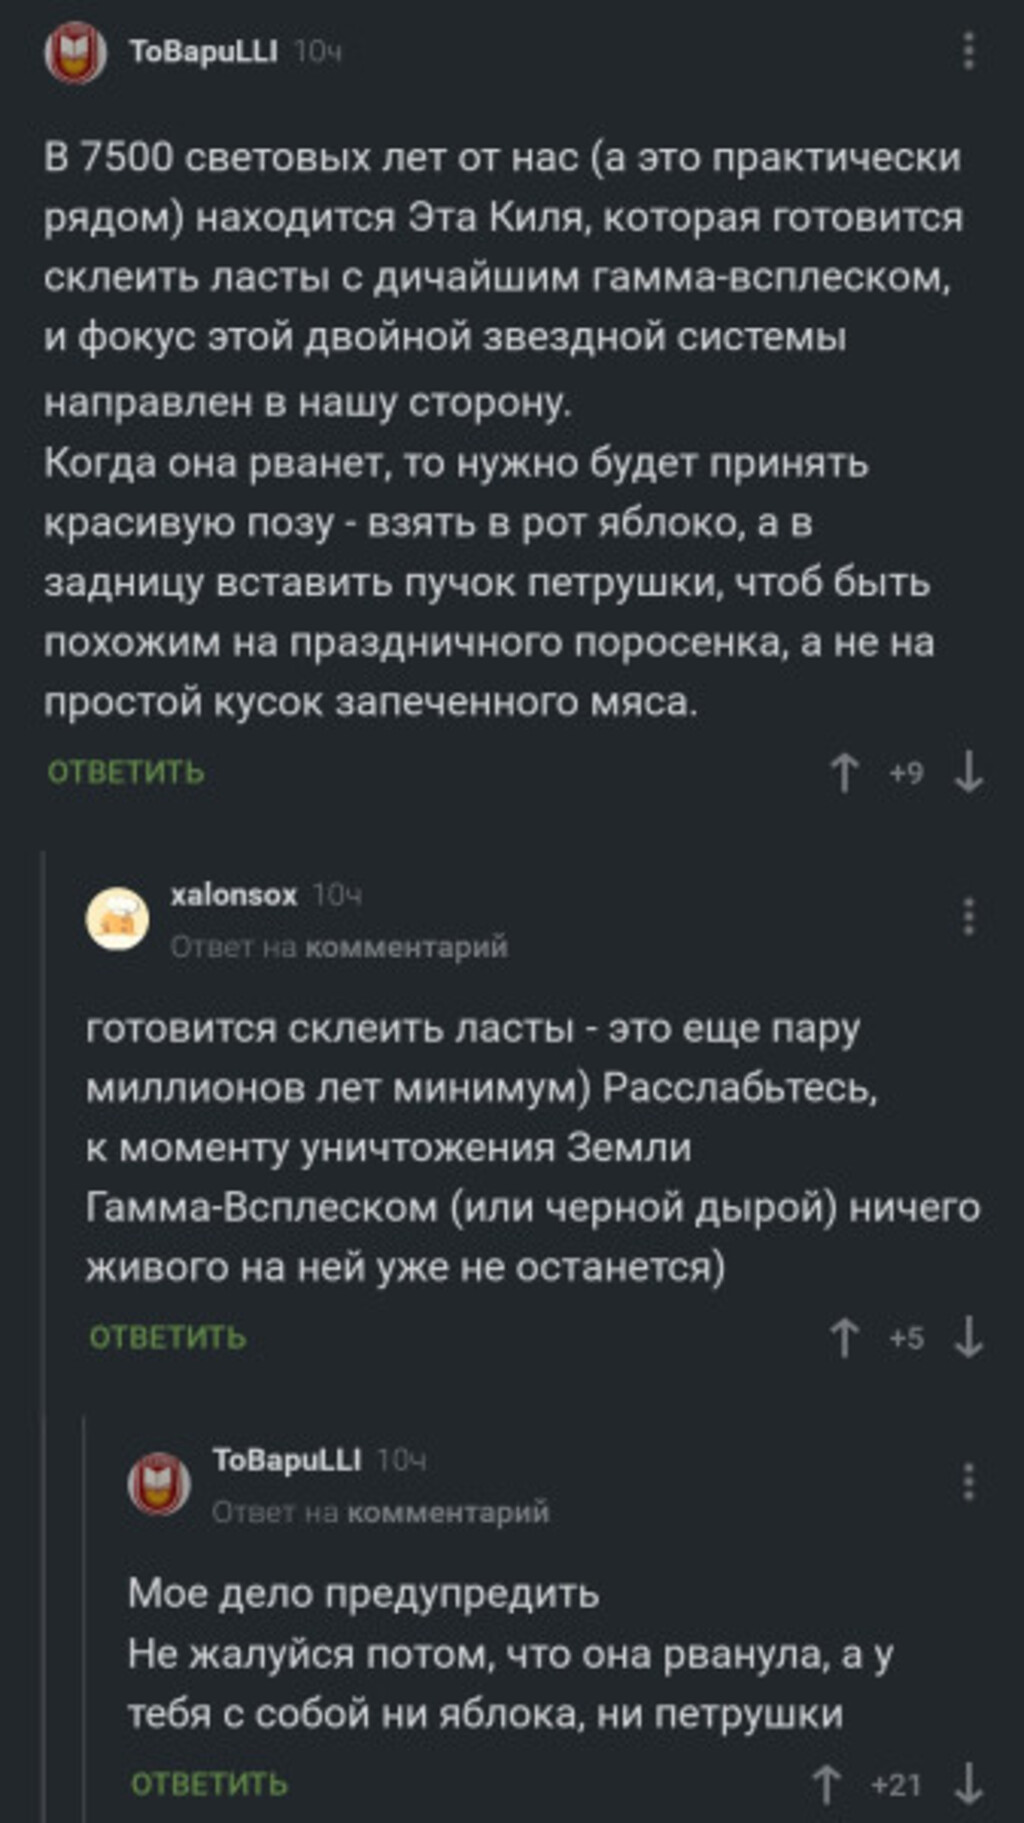Reply to the top ToBapuLLI comment
1024x1823 pixels.
click(x=126, y=772)
